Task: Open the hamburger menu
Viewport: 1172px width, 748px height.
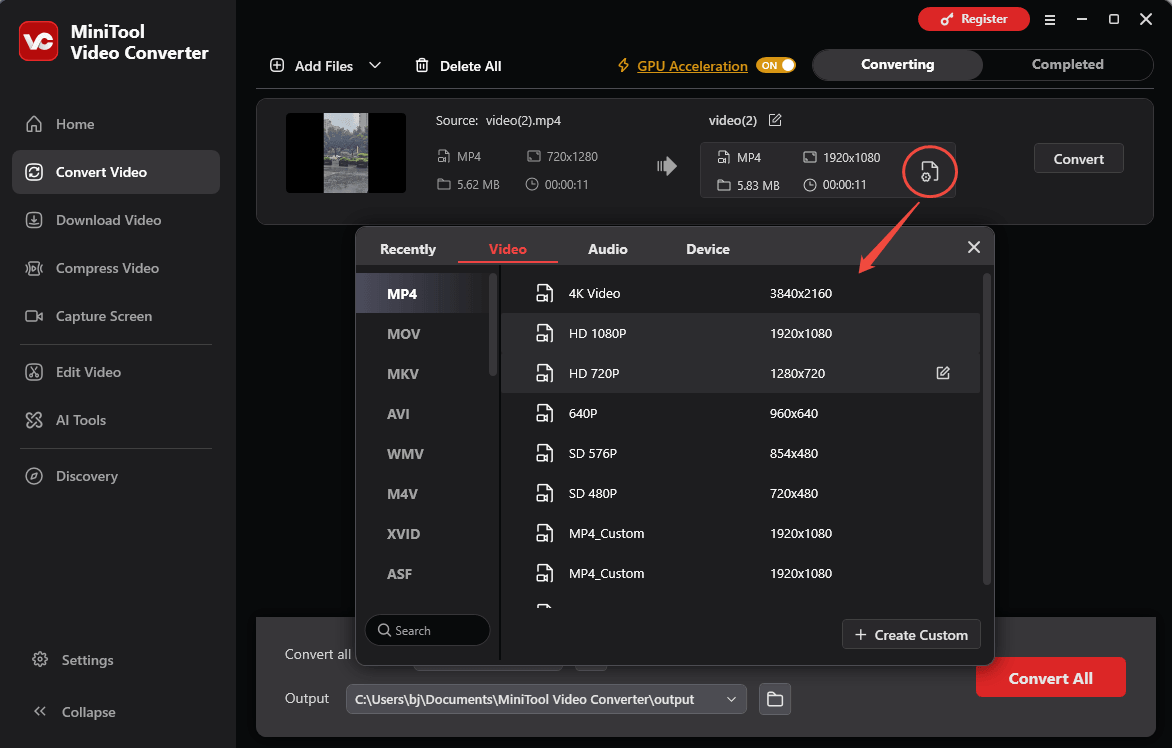Action: pos(1049,19)
